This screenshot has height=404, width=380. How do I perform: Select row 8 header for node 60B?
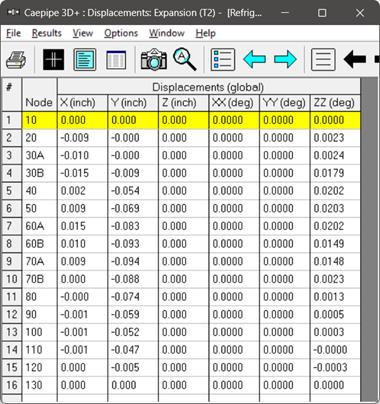(11, 244)
